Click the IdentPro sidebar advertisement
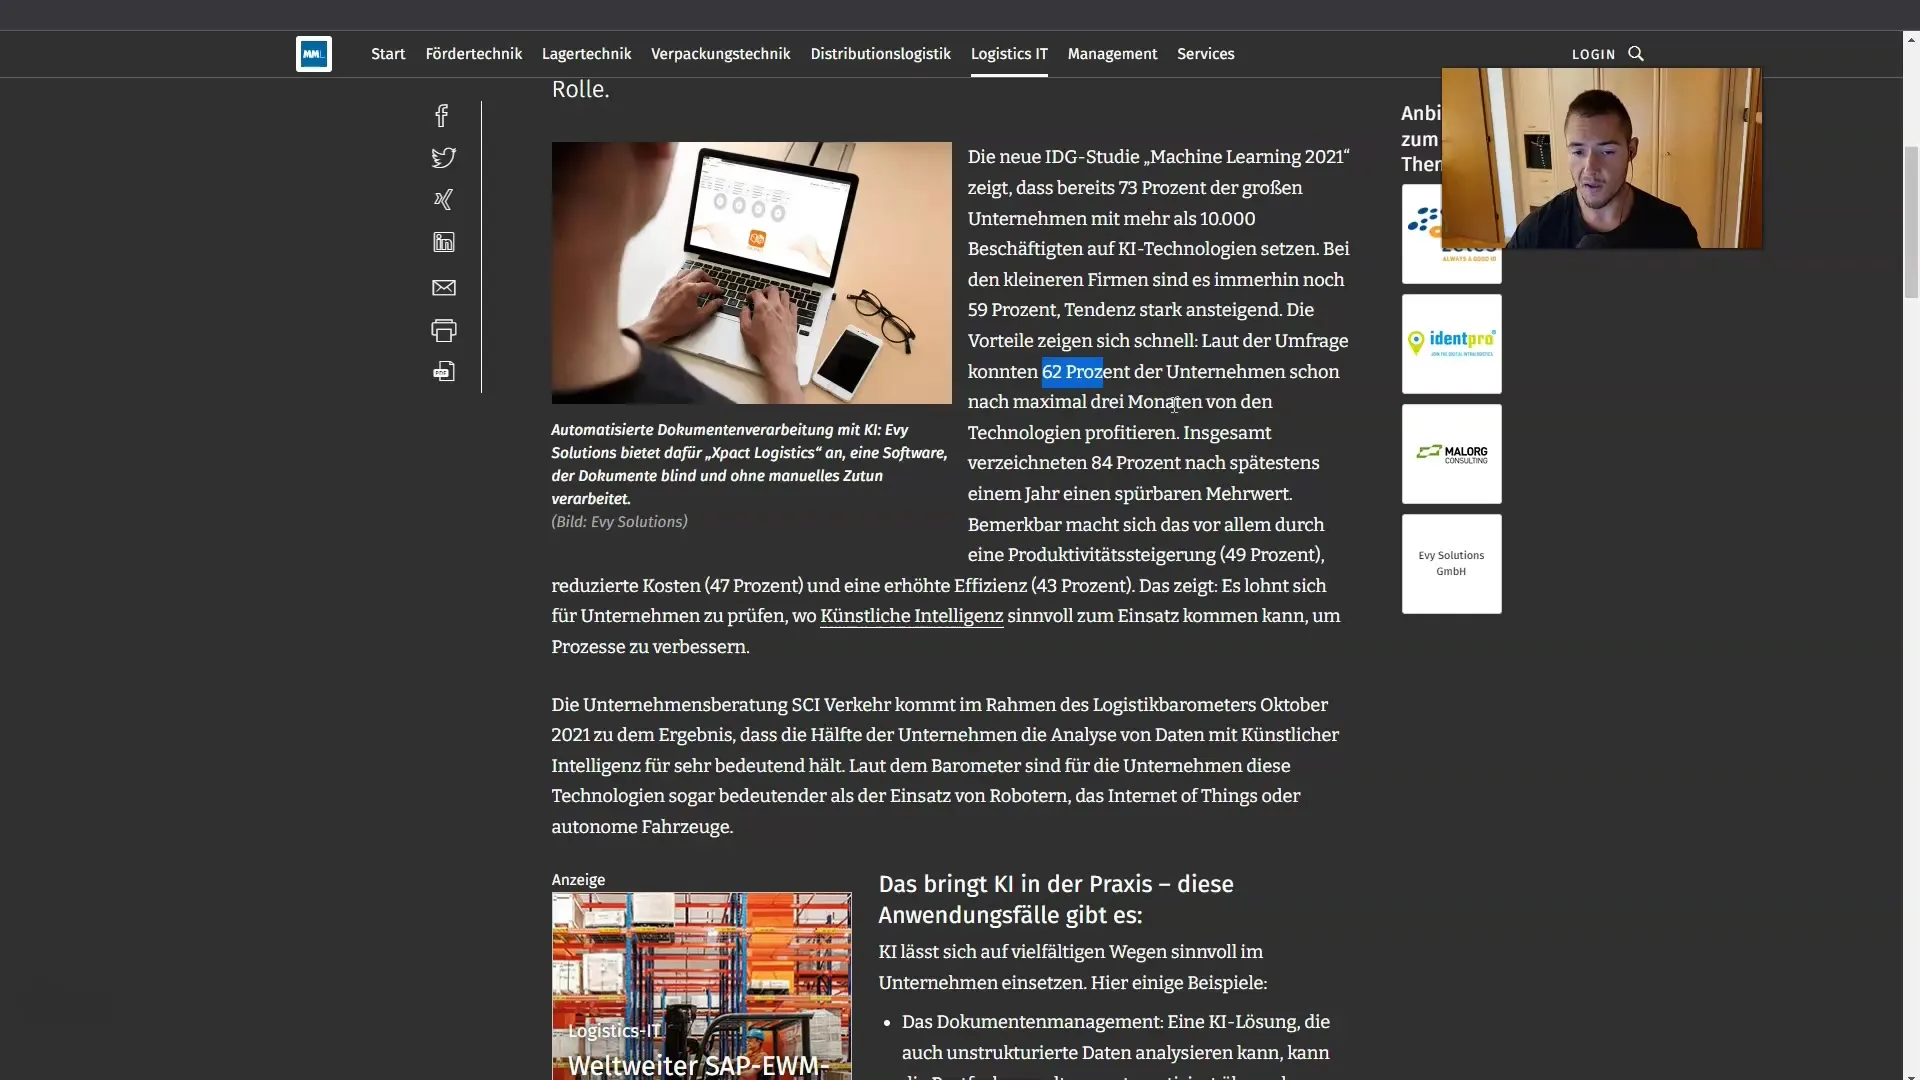 1451,342
